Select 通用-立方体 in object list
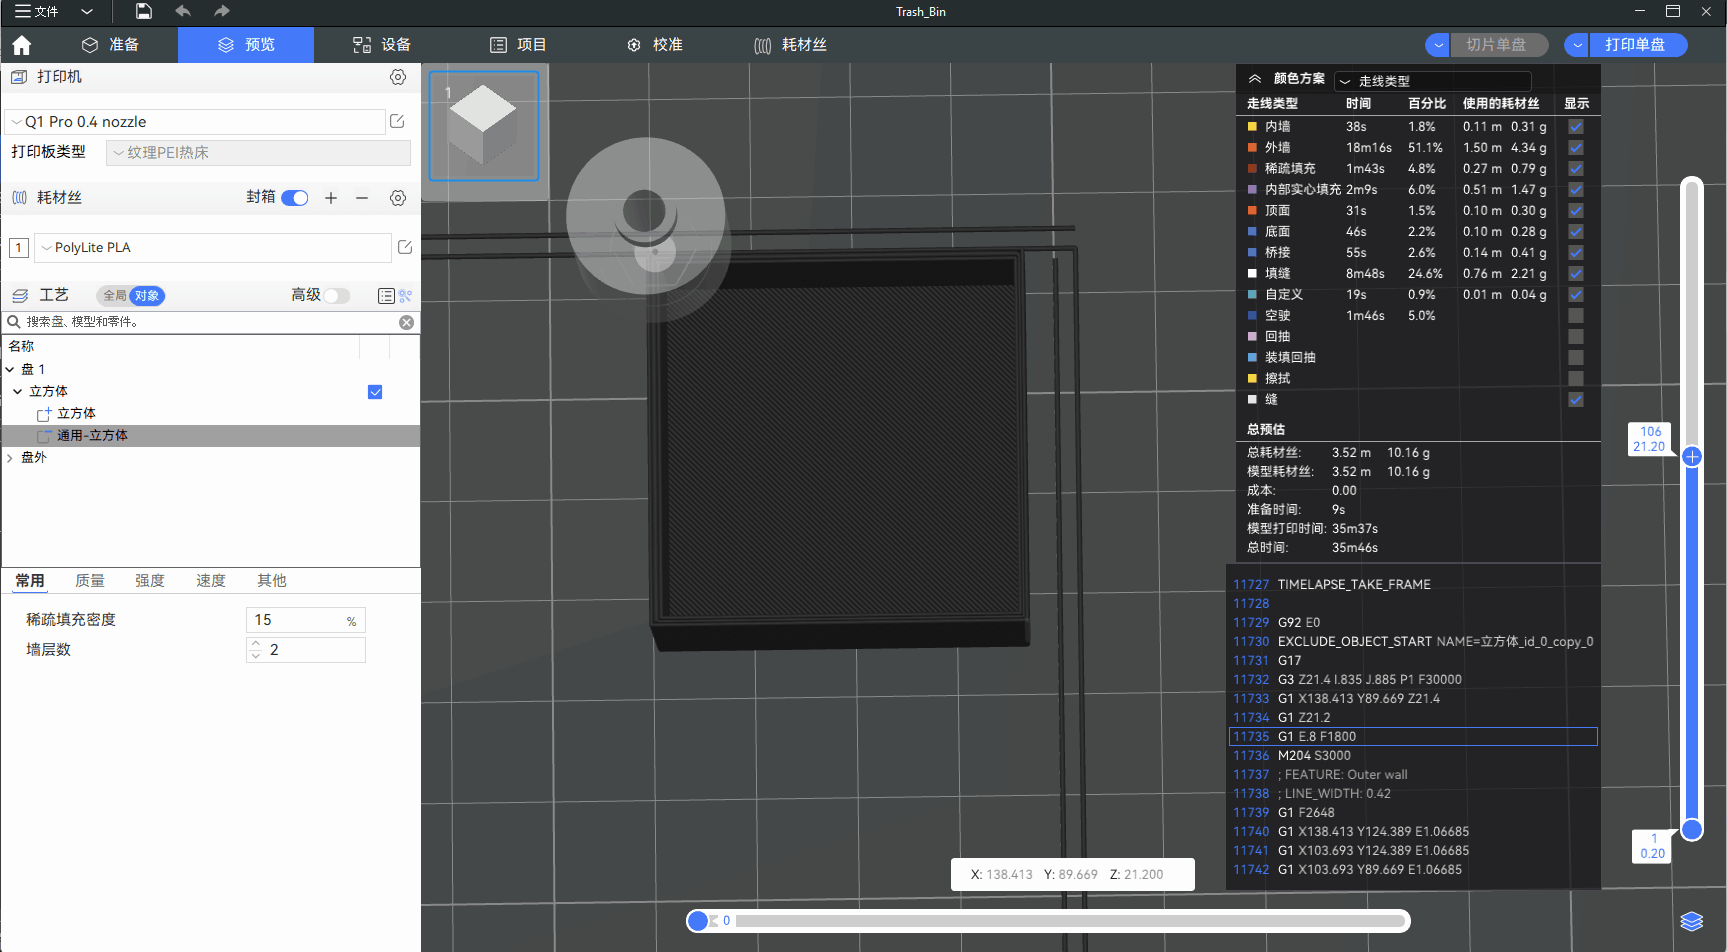Image resolution: width=1727 pixels, height=952 pixels. 92,436
